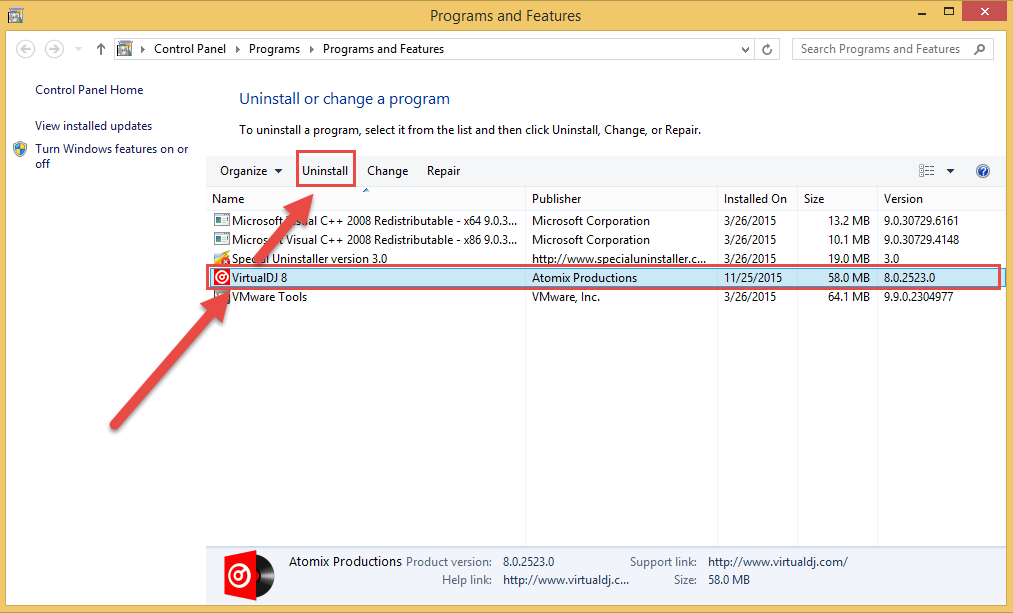Sort the list by Name column
This screenshot has height=613, width=1013.
click(366, 199)
